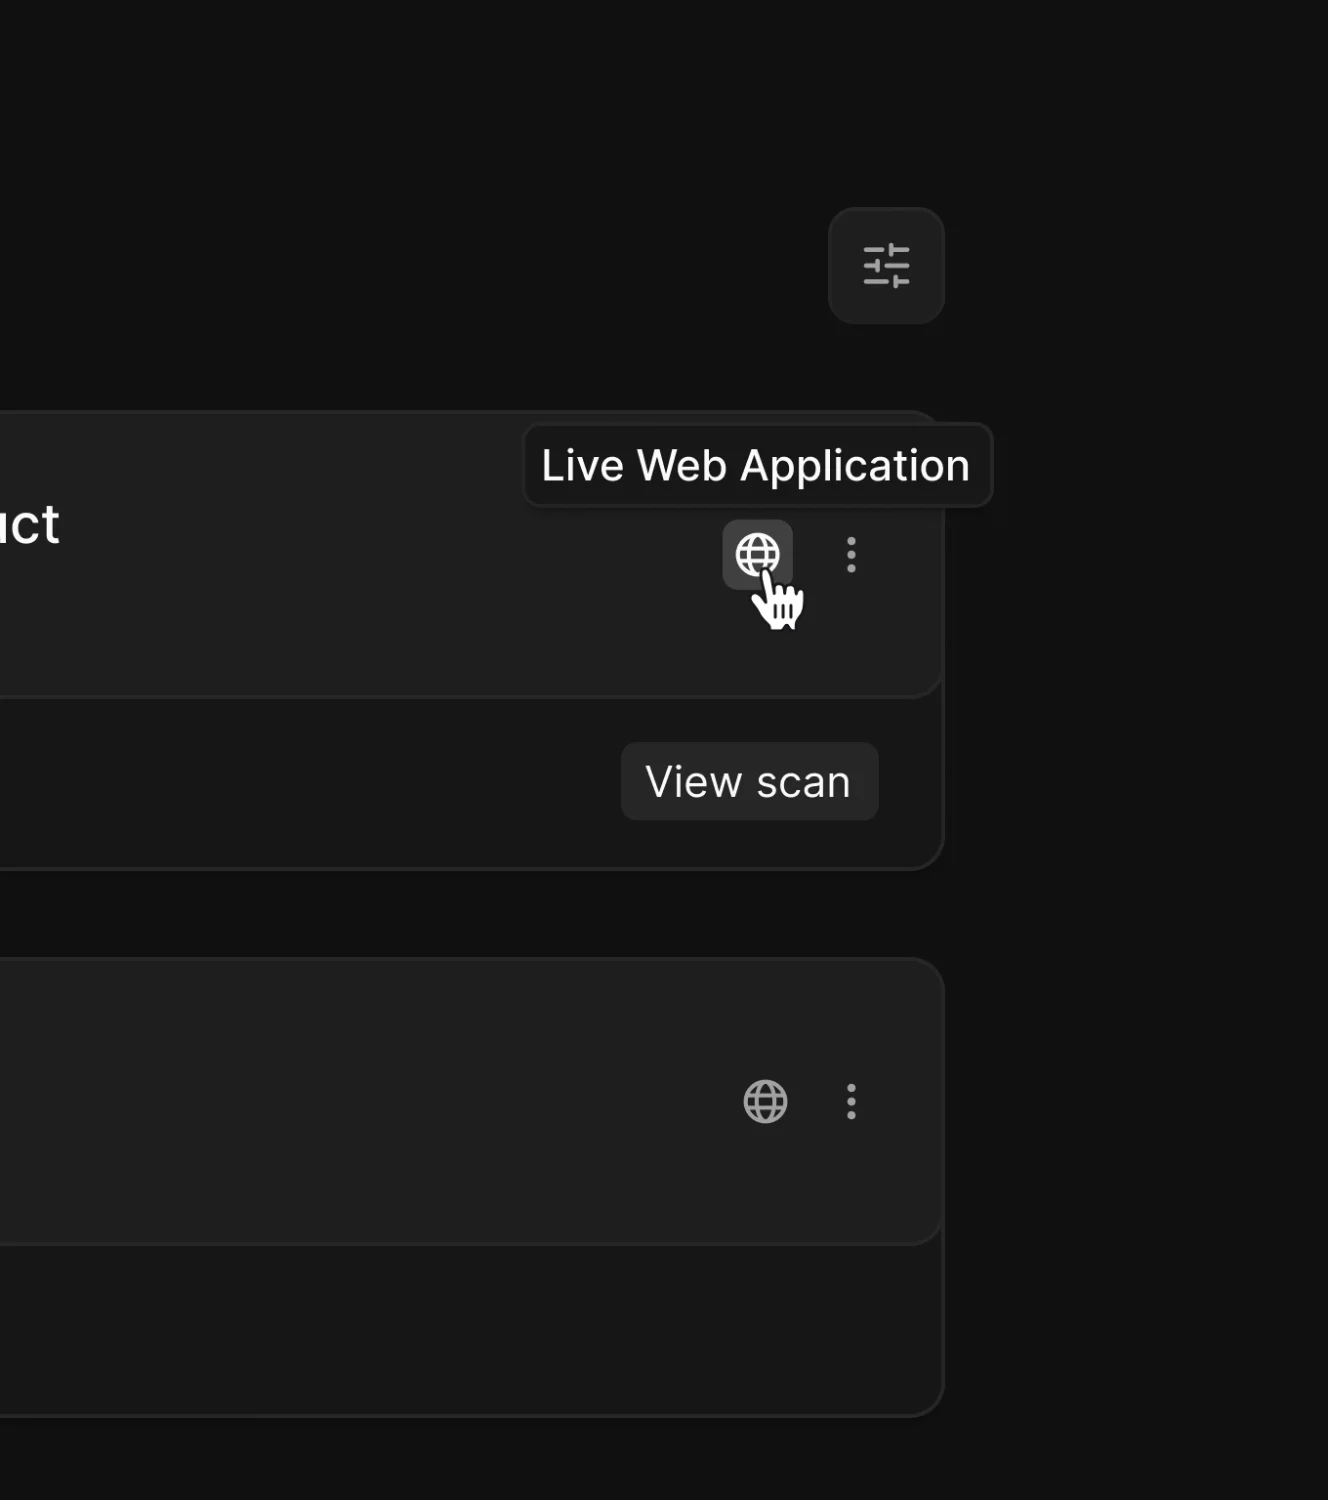Open the scan details using View scan
The image size is (1328, 1500).
click(749, 781)
